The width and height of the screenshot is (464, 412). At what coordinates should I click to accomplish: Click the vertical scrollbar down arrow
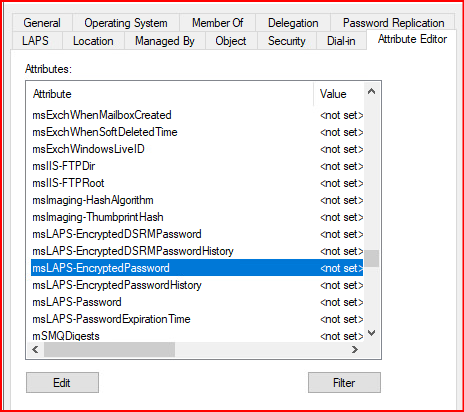[x=372, y=333]
